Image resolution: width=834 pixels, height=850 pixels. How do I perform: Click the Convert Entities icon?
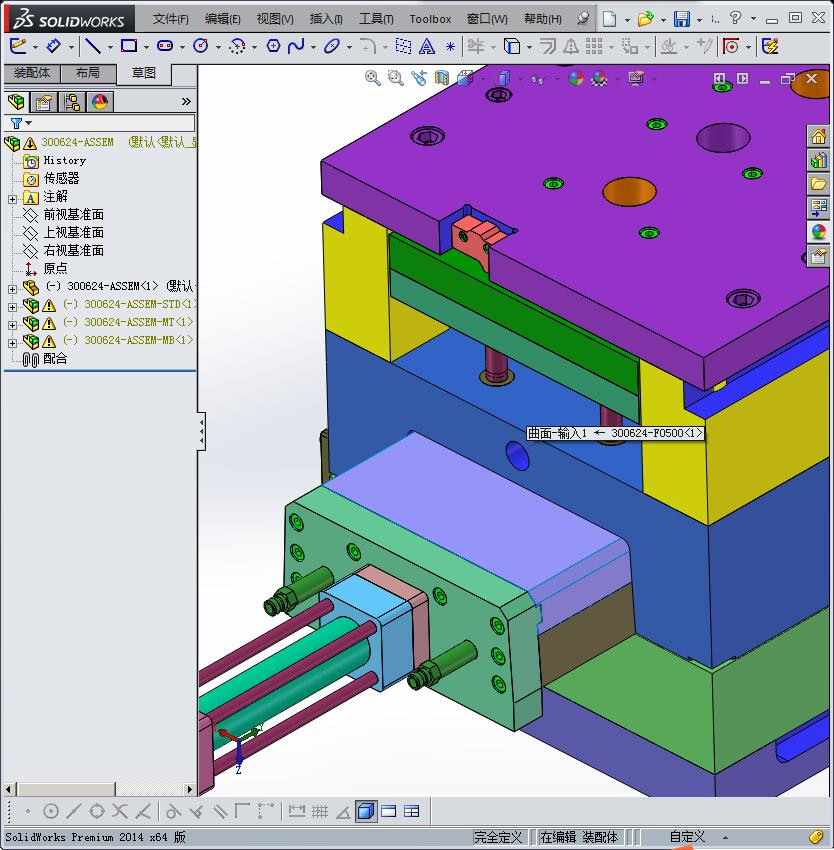pyautogui.click(x=511, y=46)
